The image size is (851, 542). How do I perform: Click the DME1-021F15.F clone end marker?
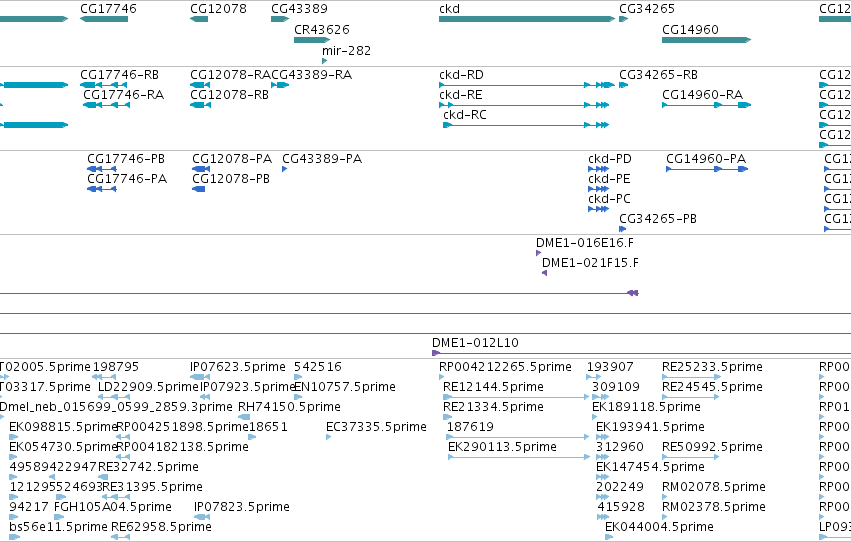click(x=544, y=273)
